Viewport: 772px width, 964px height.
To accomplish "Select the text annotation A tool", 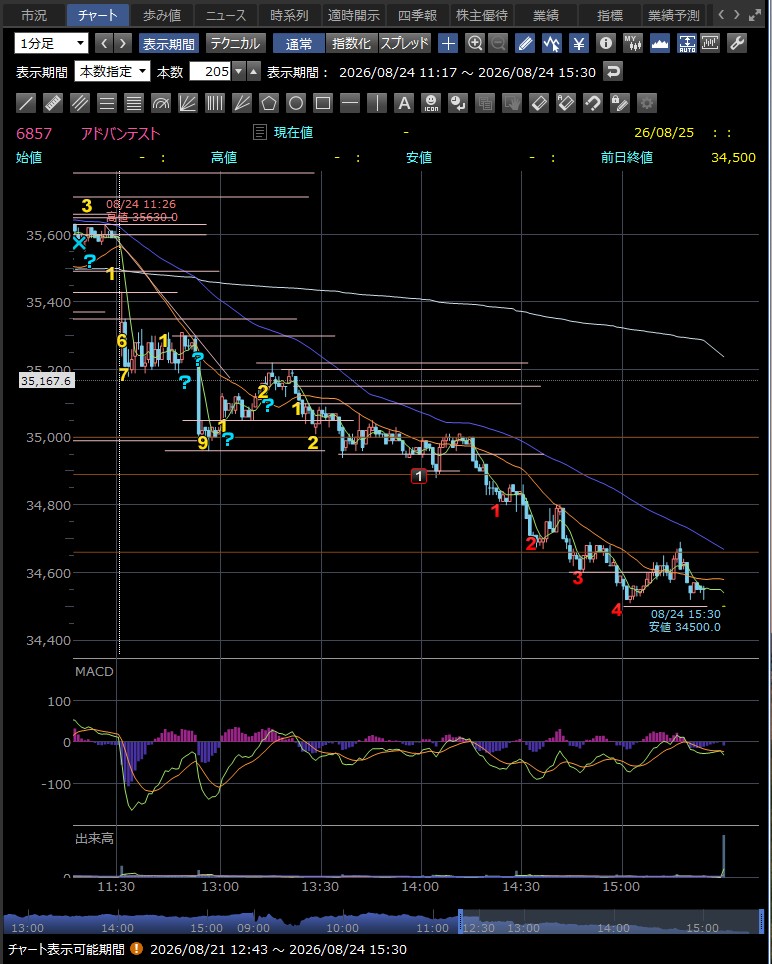I will click(404, 103).
